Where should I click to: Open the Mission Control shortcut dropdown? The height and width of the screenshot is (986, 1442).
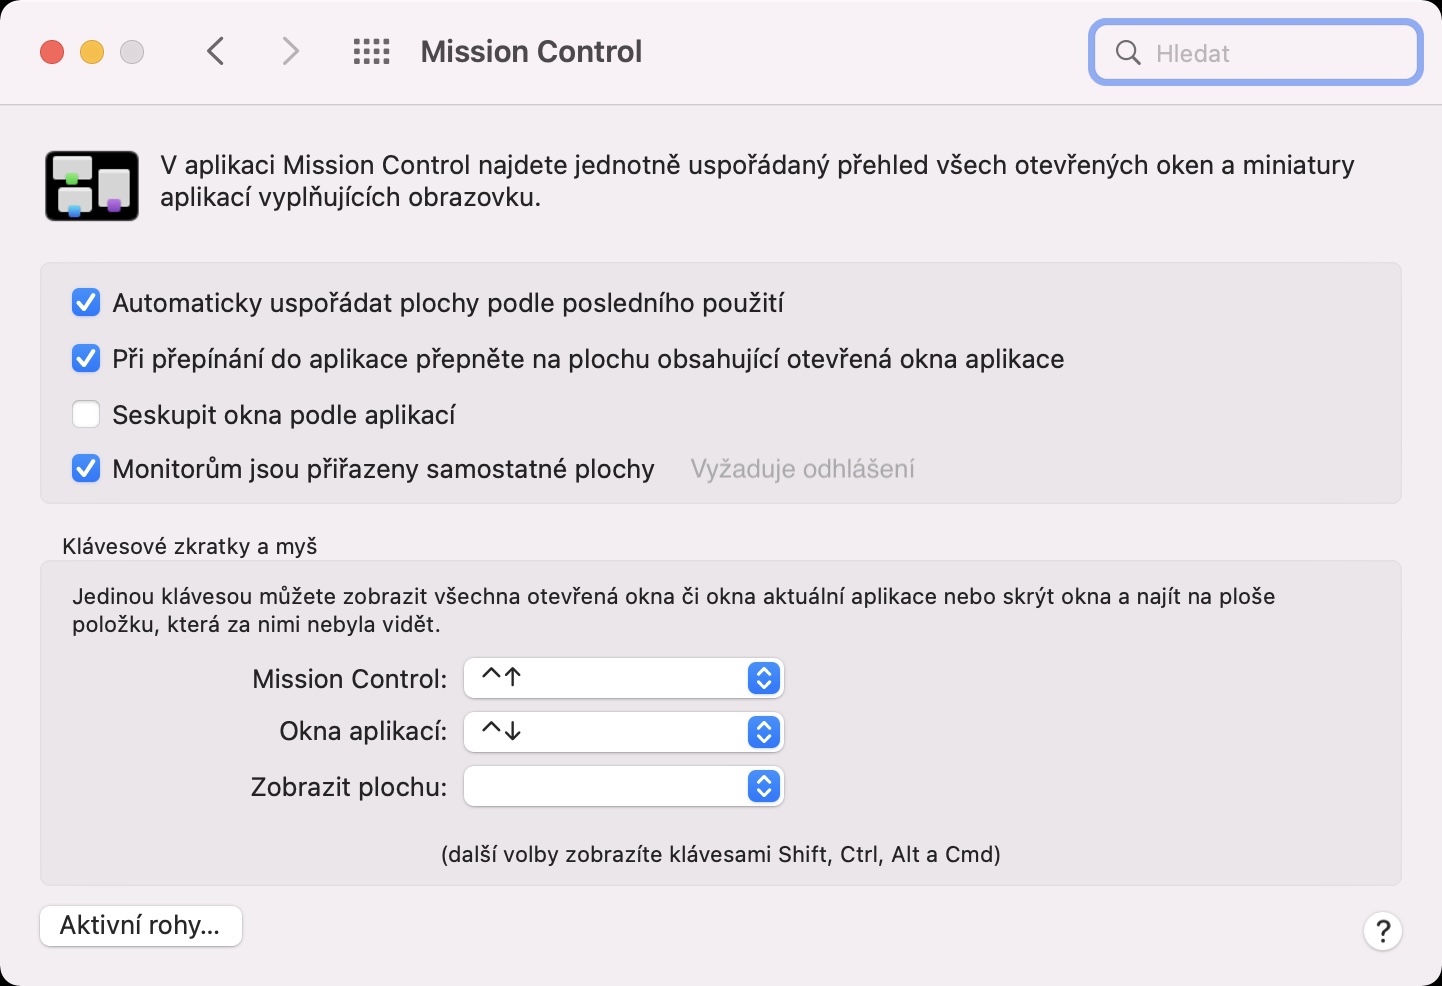(x=623, y=678)
